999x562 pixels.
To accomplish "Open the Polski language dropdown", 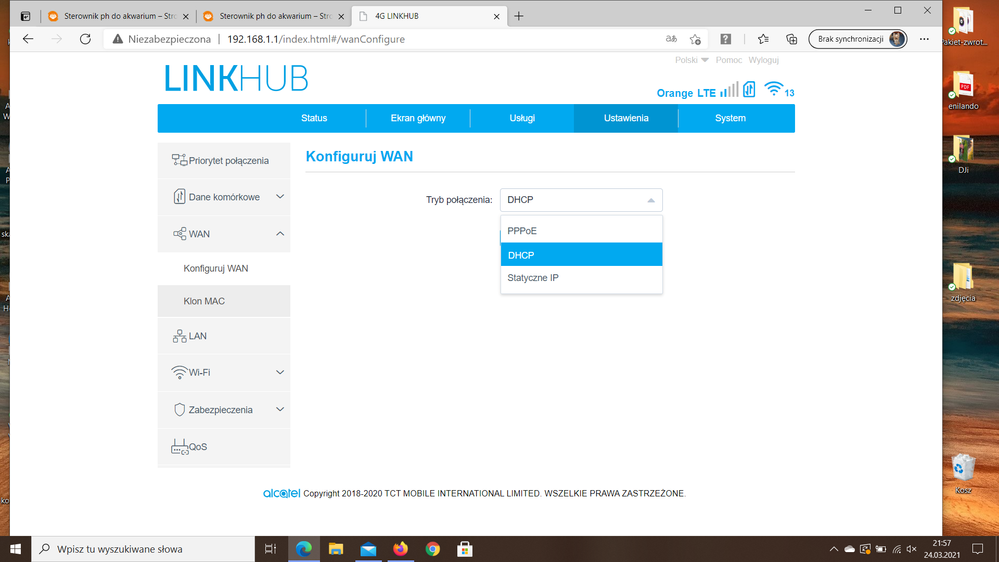I will point(691,60).
